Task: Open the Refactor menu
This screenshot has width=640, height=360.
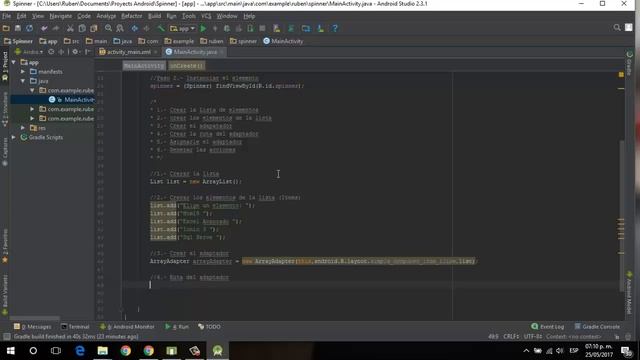Action: click(131, 16)
